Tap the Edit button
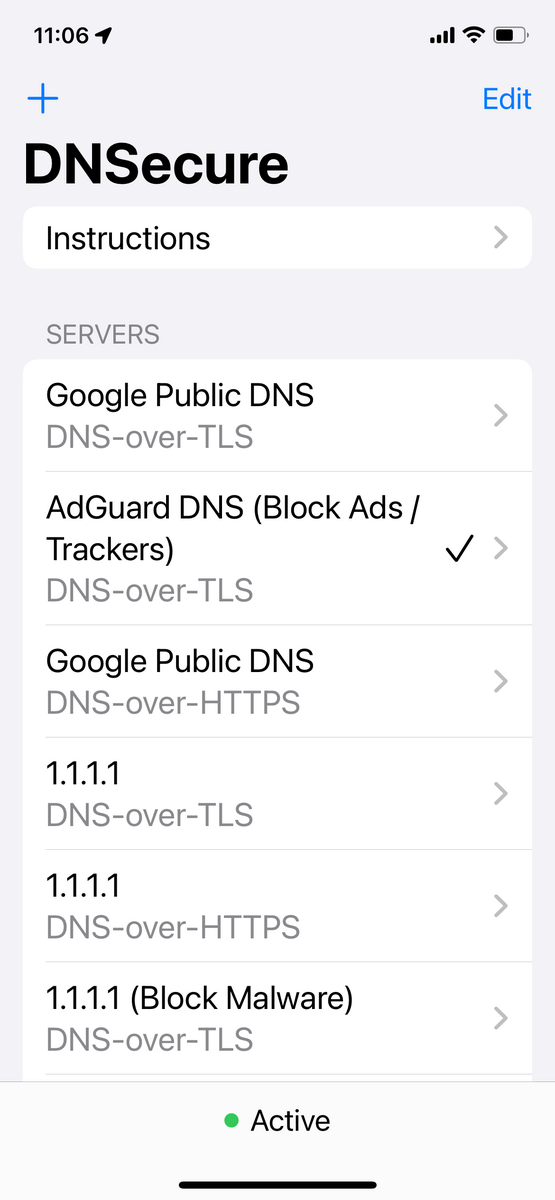The height and width of the screenshot is (1200, 555). 507,99
